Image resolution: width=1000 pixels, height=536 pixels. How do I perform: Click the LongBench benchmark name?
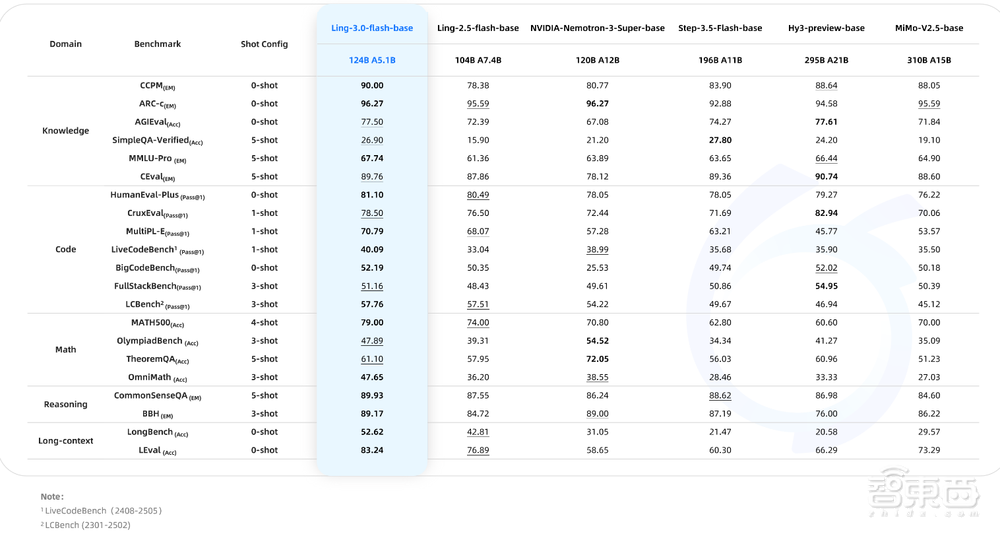pyautogui.click(x=158, y=432)
